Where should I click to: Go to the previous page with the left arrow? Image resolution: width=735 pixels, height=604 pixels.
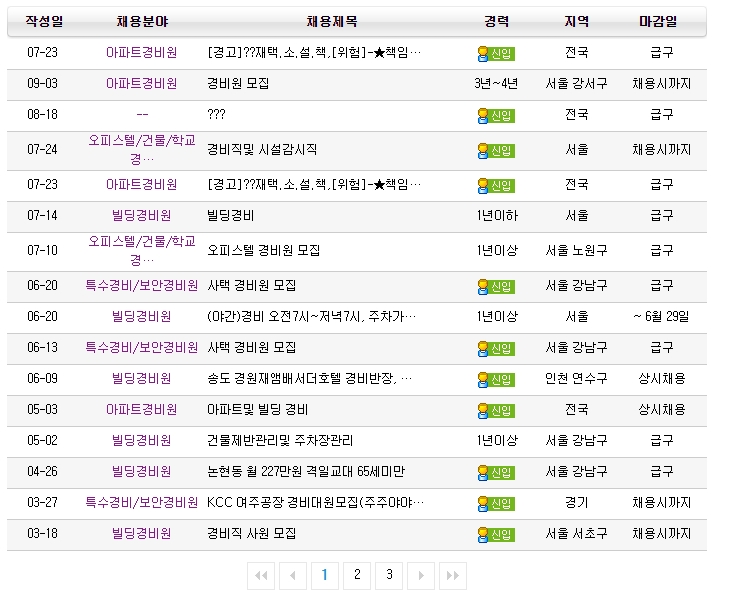(292, 575)
